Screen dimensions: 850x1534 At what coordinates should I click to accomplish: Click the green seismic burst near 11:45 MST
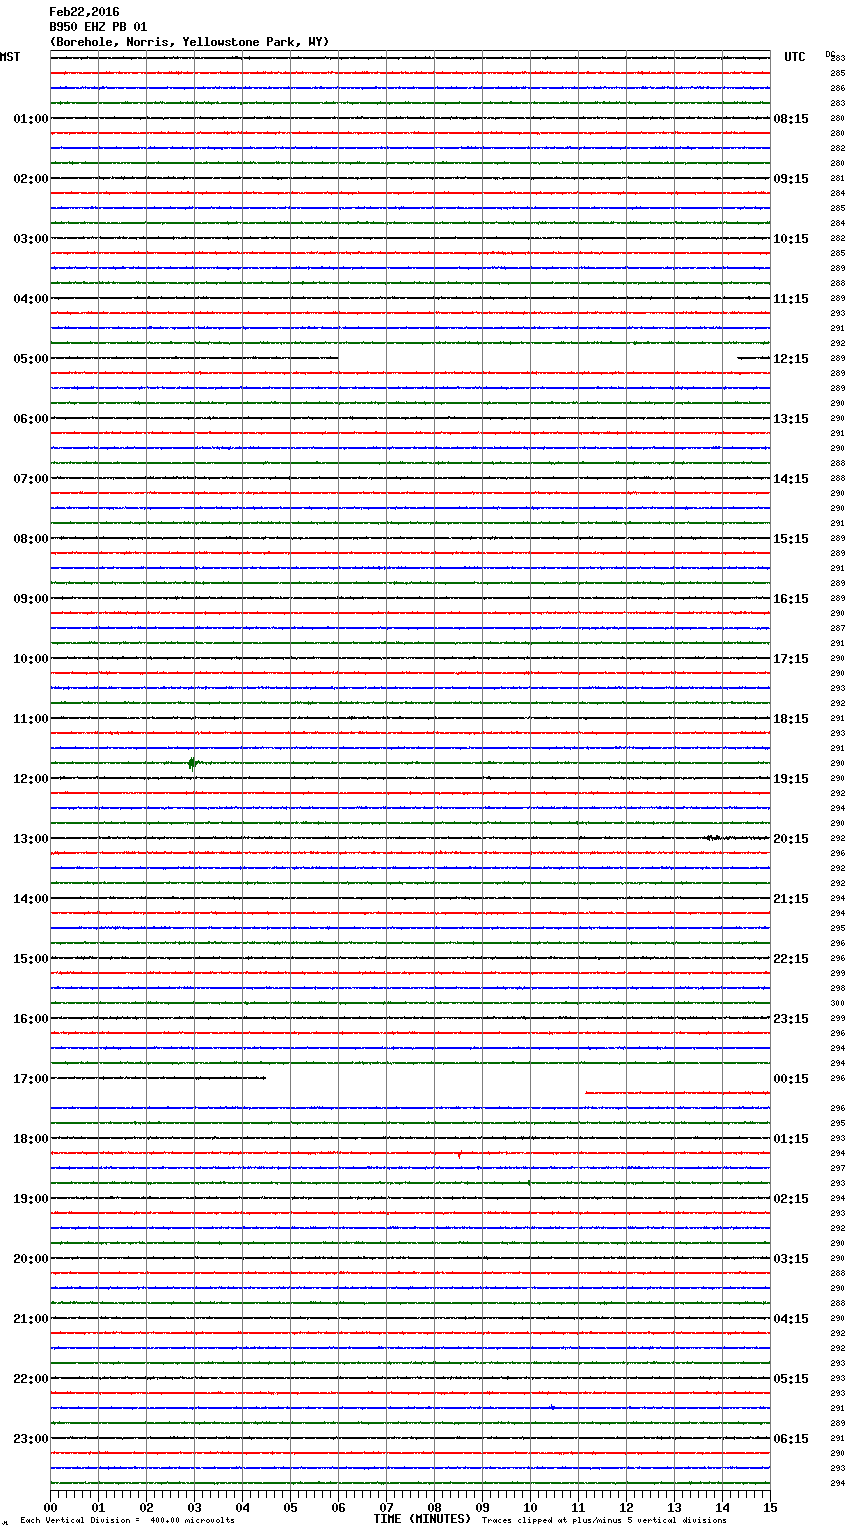[x=193, y=764]
